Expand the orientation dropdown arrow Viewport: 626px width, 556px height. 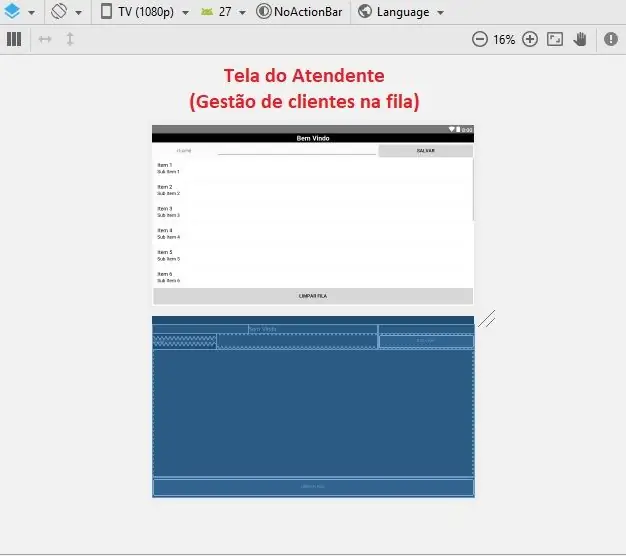tap(79, 13)
